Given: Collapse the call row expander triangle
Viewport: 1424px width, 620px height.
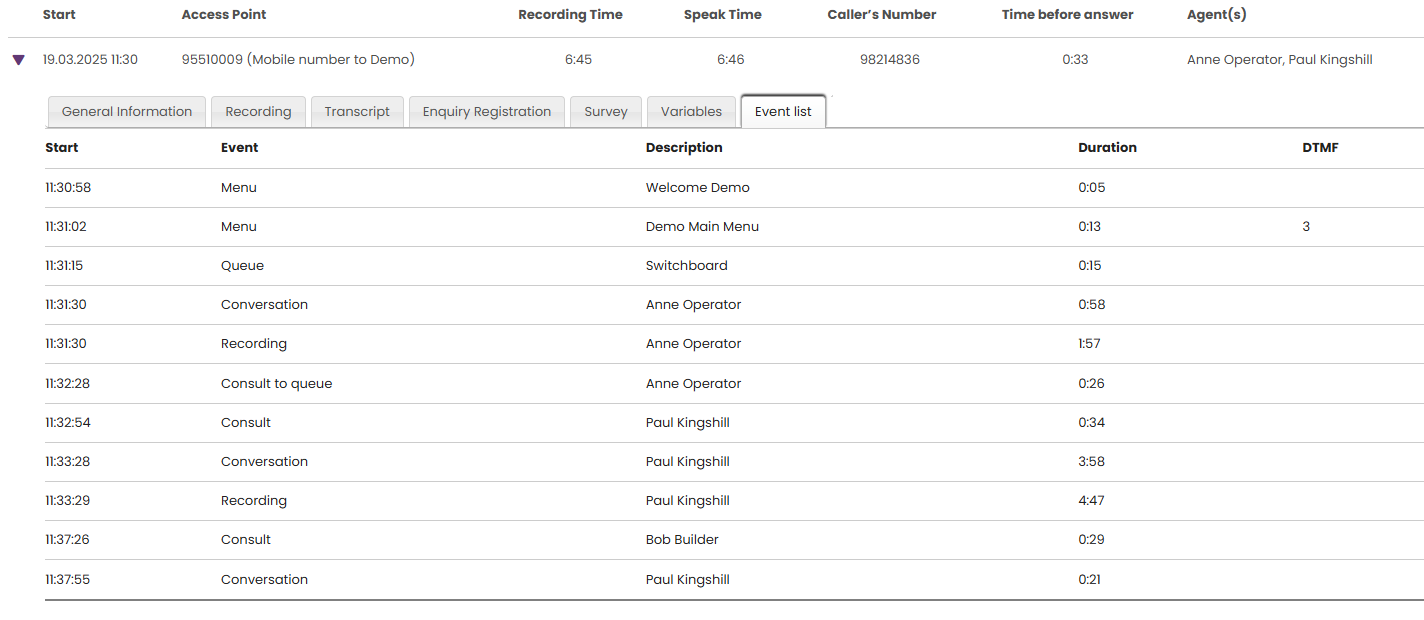Looking at the screenshot, I should click(18, 60).
